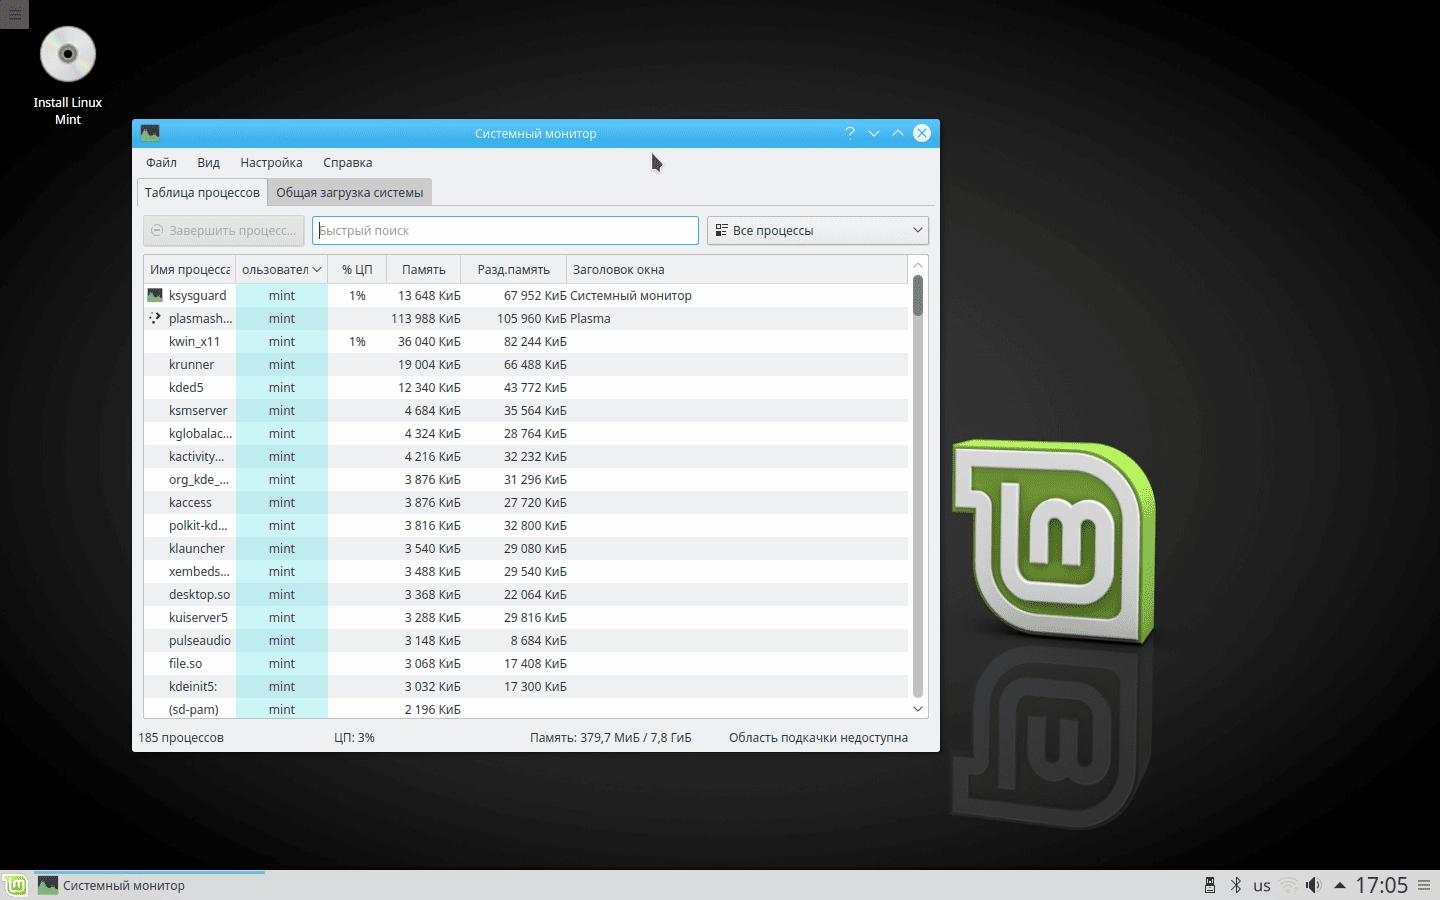Click the titlebar question-mark help button
This screenshot has width=1440, height=900.
point(850,133)
